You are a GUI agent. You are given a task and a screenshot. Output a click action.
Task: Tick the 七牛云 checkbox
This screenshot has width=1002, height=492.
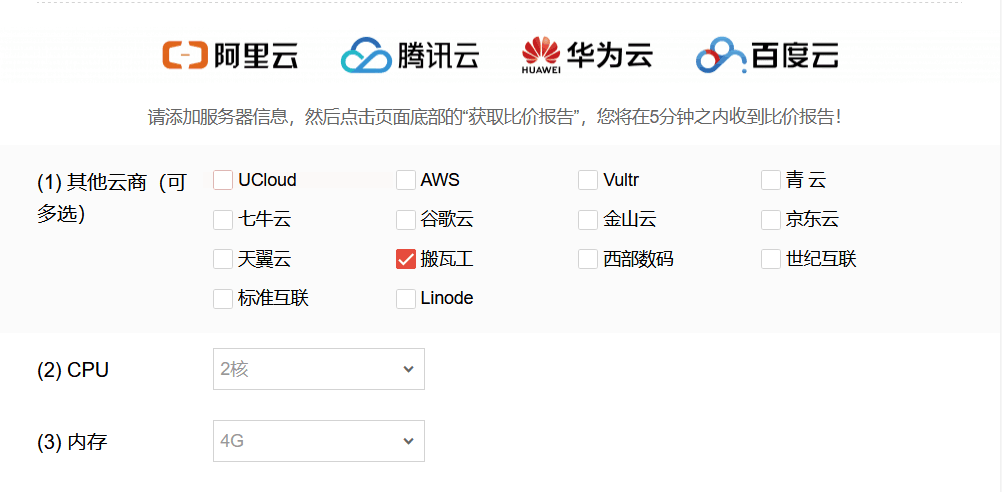223,220
